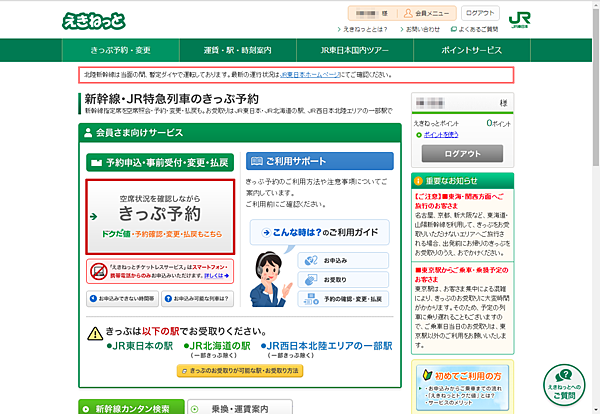Screen dimensions: 600x414
Task: Click the えきねっと logo
Action: tap(94, 21)
